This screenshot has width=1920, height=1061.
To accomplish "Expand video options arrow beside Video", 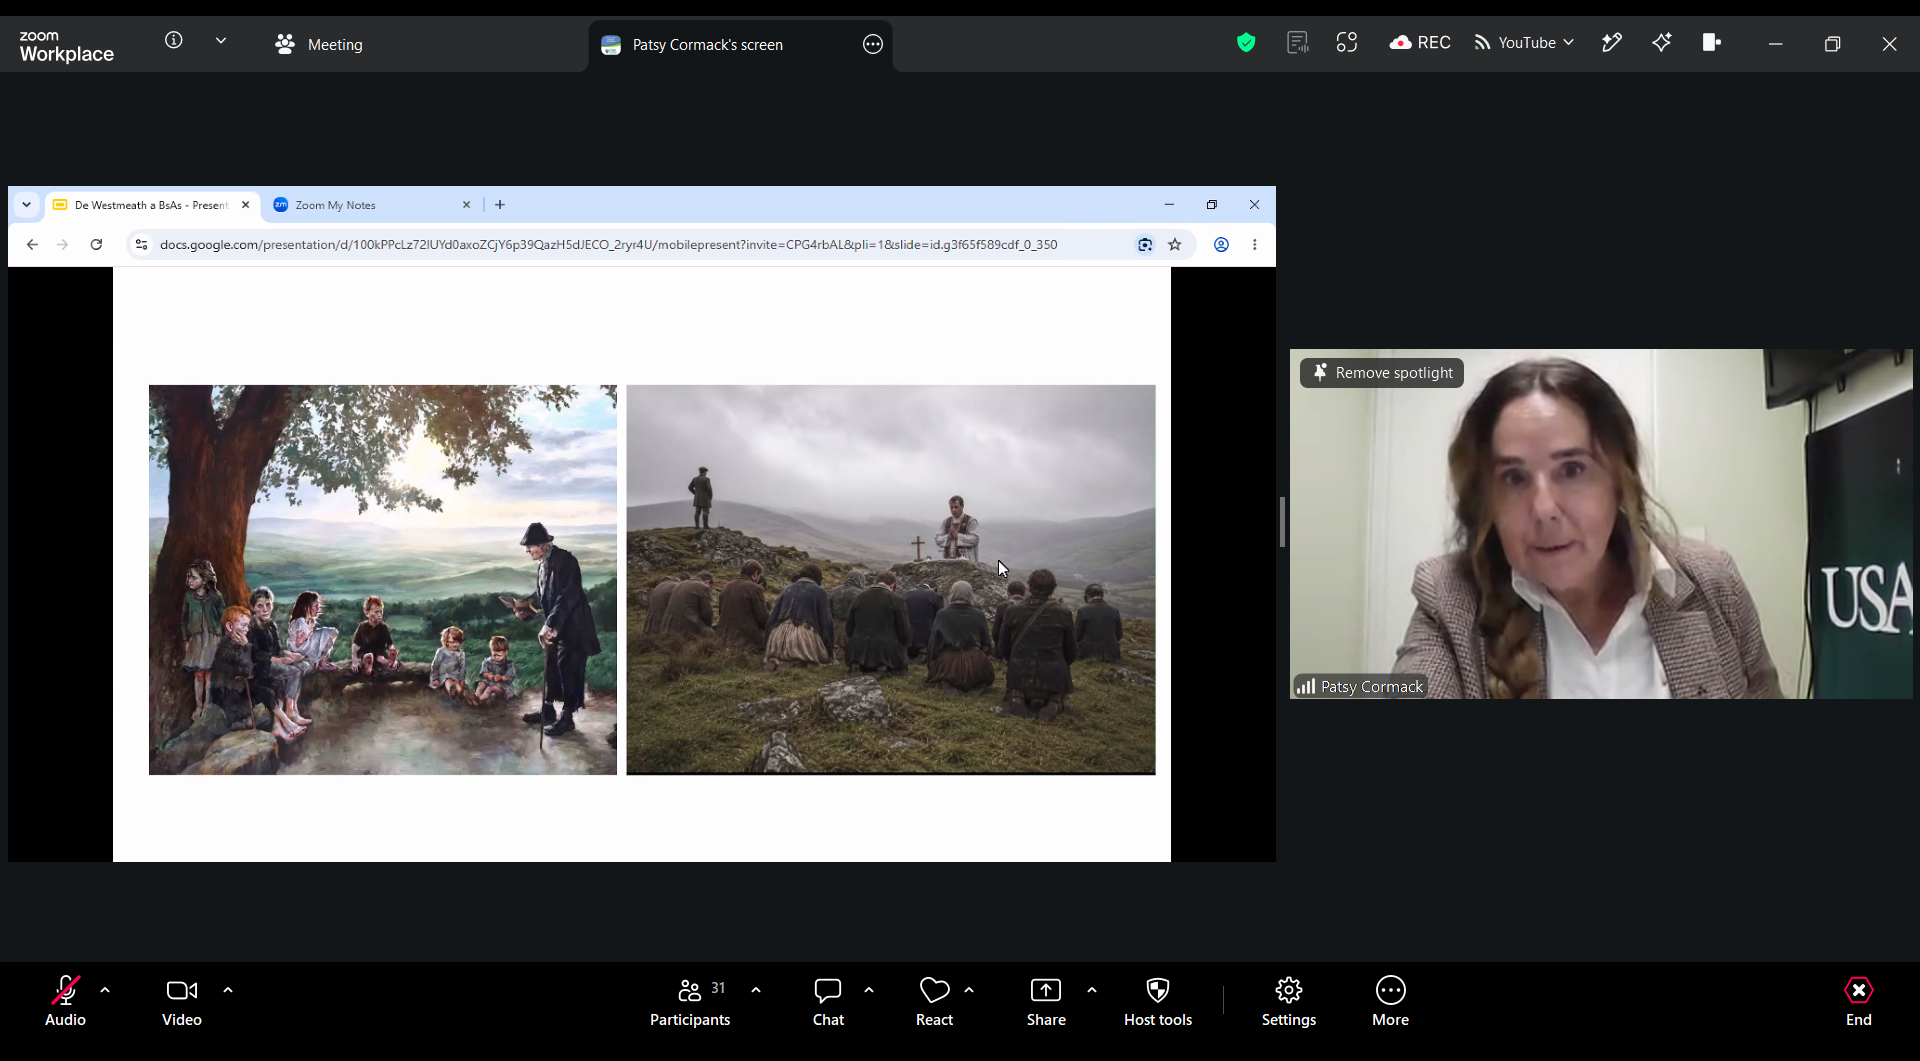I will [228, 990].
